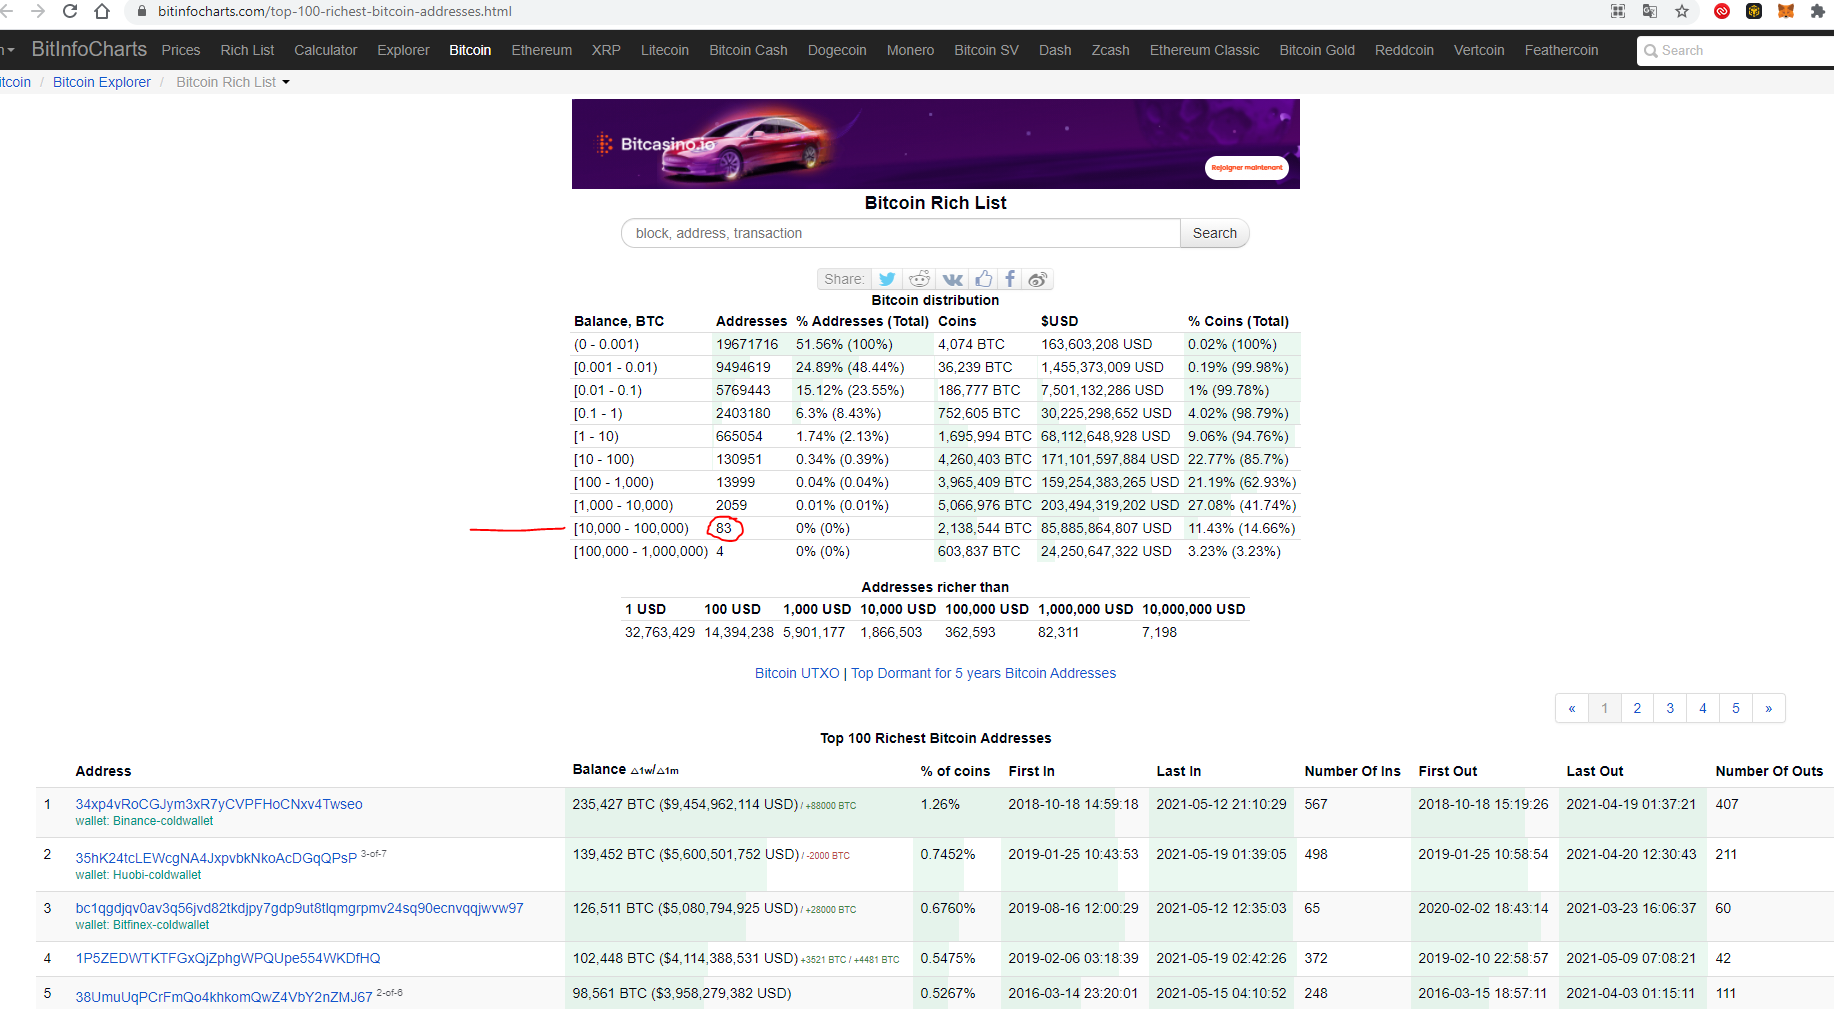Open the red Authy extension
1834x1009 pixels.
point(1722,11)
